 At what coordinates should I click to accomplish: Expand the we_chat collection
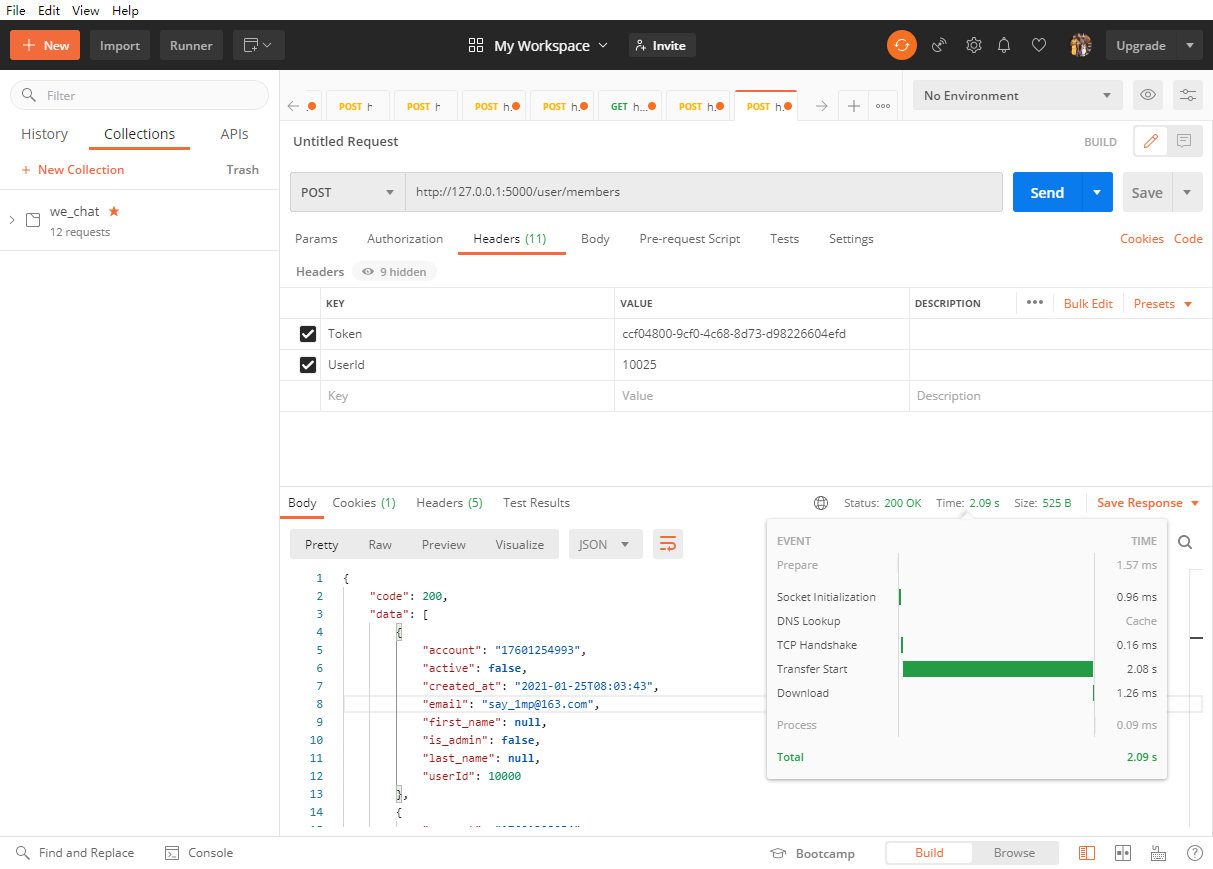tap(12, 219)
